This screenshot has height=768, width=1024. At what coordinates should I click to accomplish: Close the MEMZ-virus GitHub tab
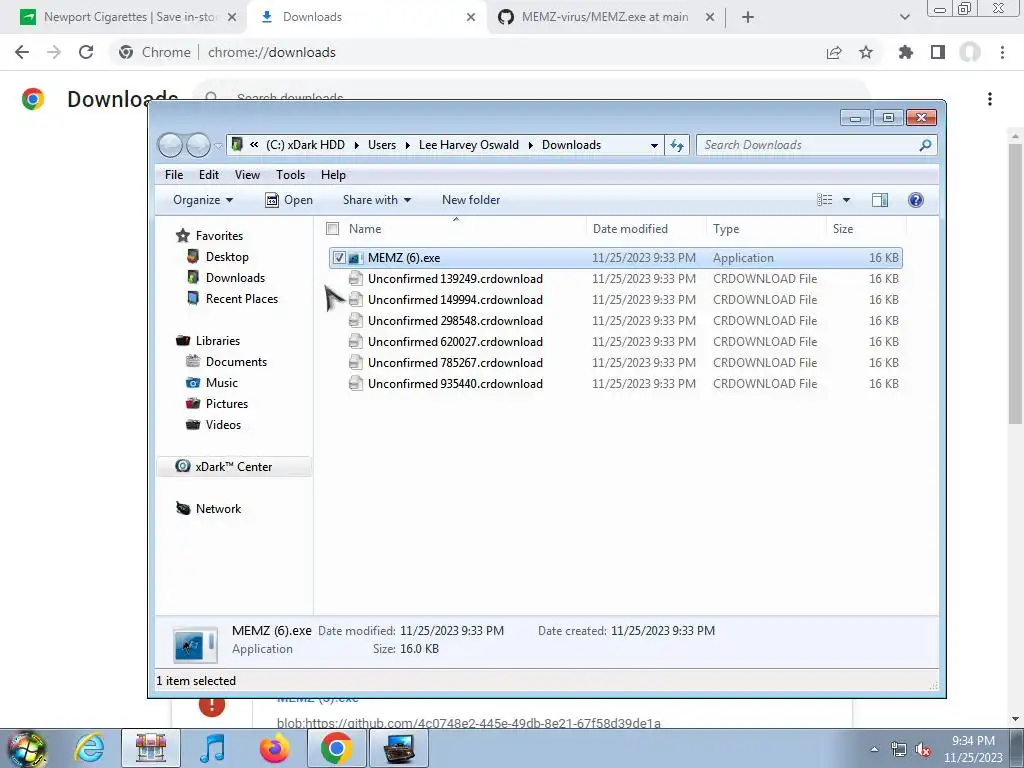tap(710, 17)
